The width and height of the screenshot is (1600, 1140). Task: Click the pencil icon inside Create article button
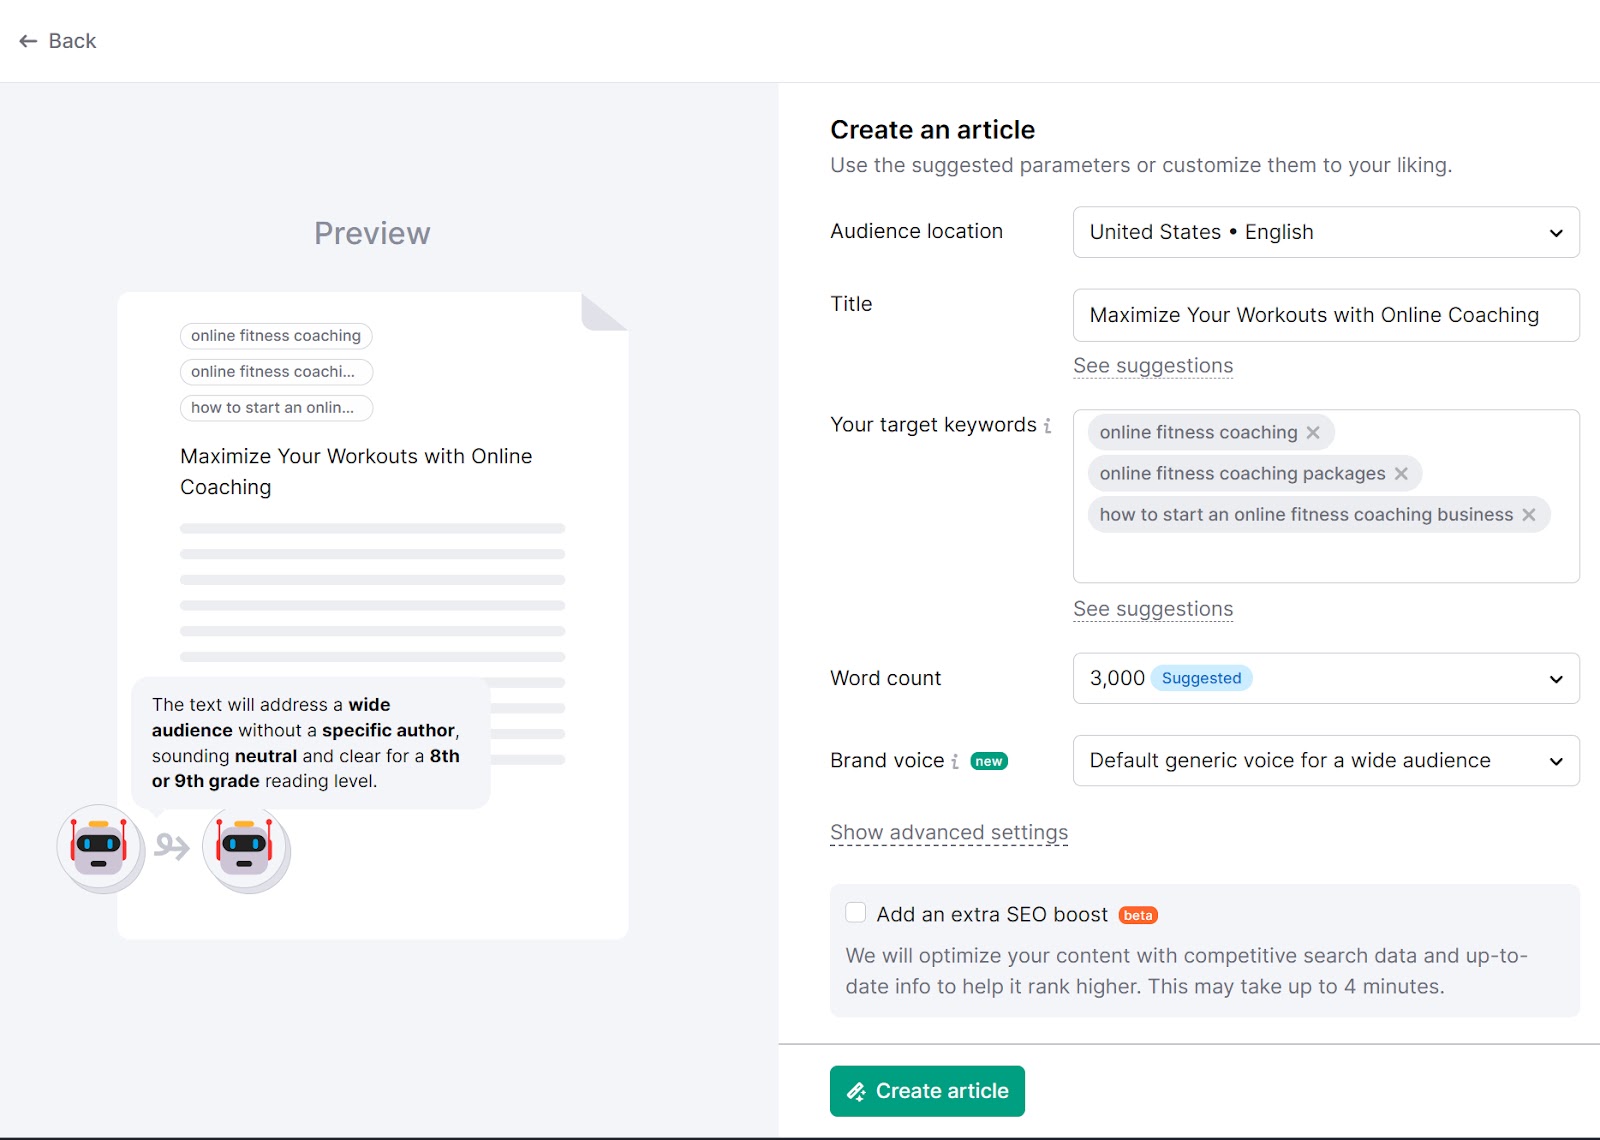pos(857,1091)
